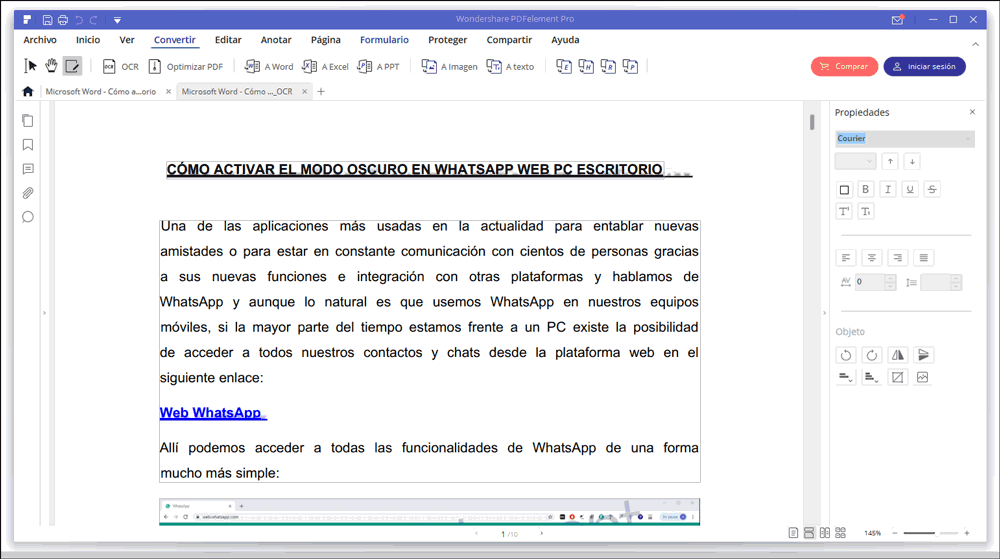
Task: Open the Ayuda menu
Action: point(565,40)
